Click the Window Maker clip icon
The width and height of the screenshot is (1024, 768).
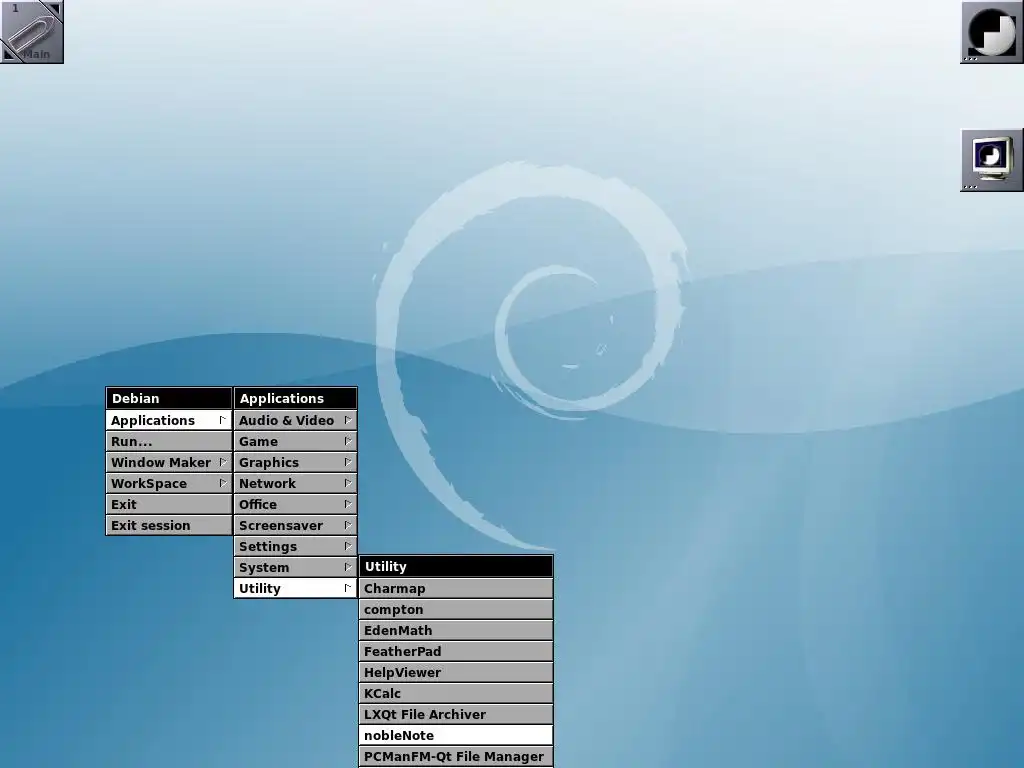point(31,31)
